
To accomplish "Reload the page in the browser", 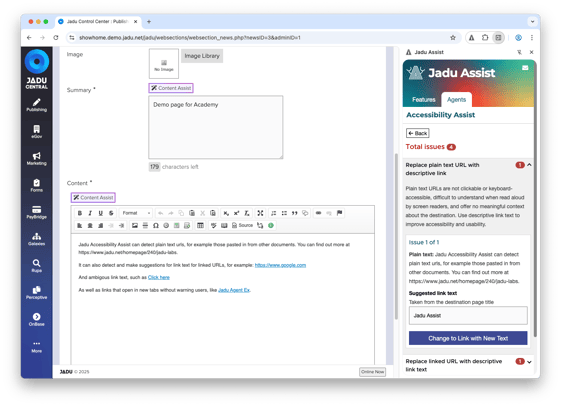I will (56, 38).
